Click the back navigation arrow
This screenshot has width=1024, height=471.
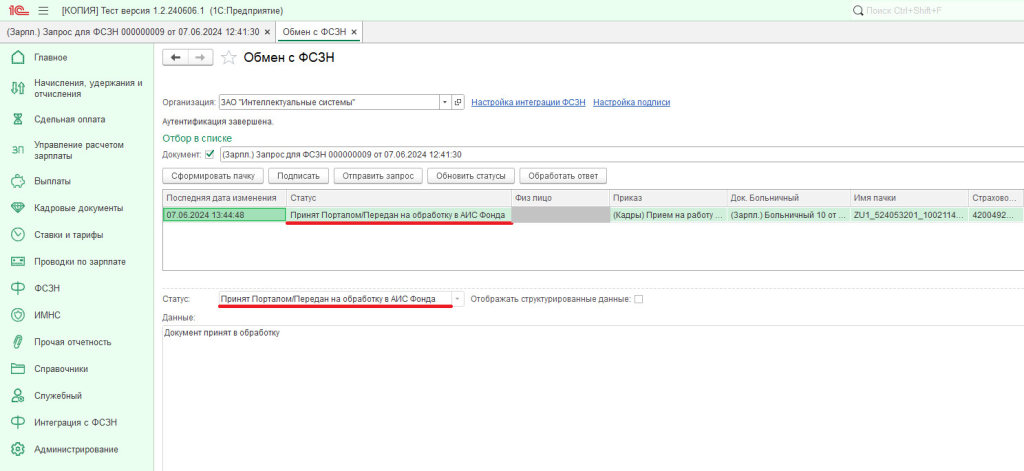tap(177, 58)
